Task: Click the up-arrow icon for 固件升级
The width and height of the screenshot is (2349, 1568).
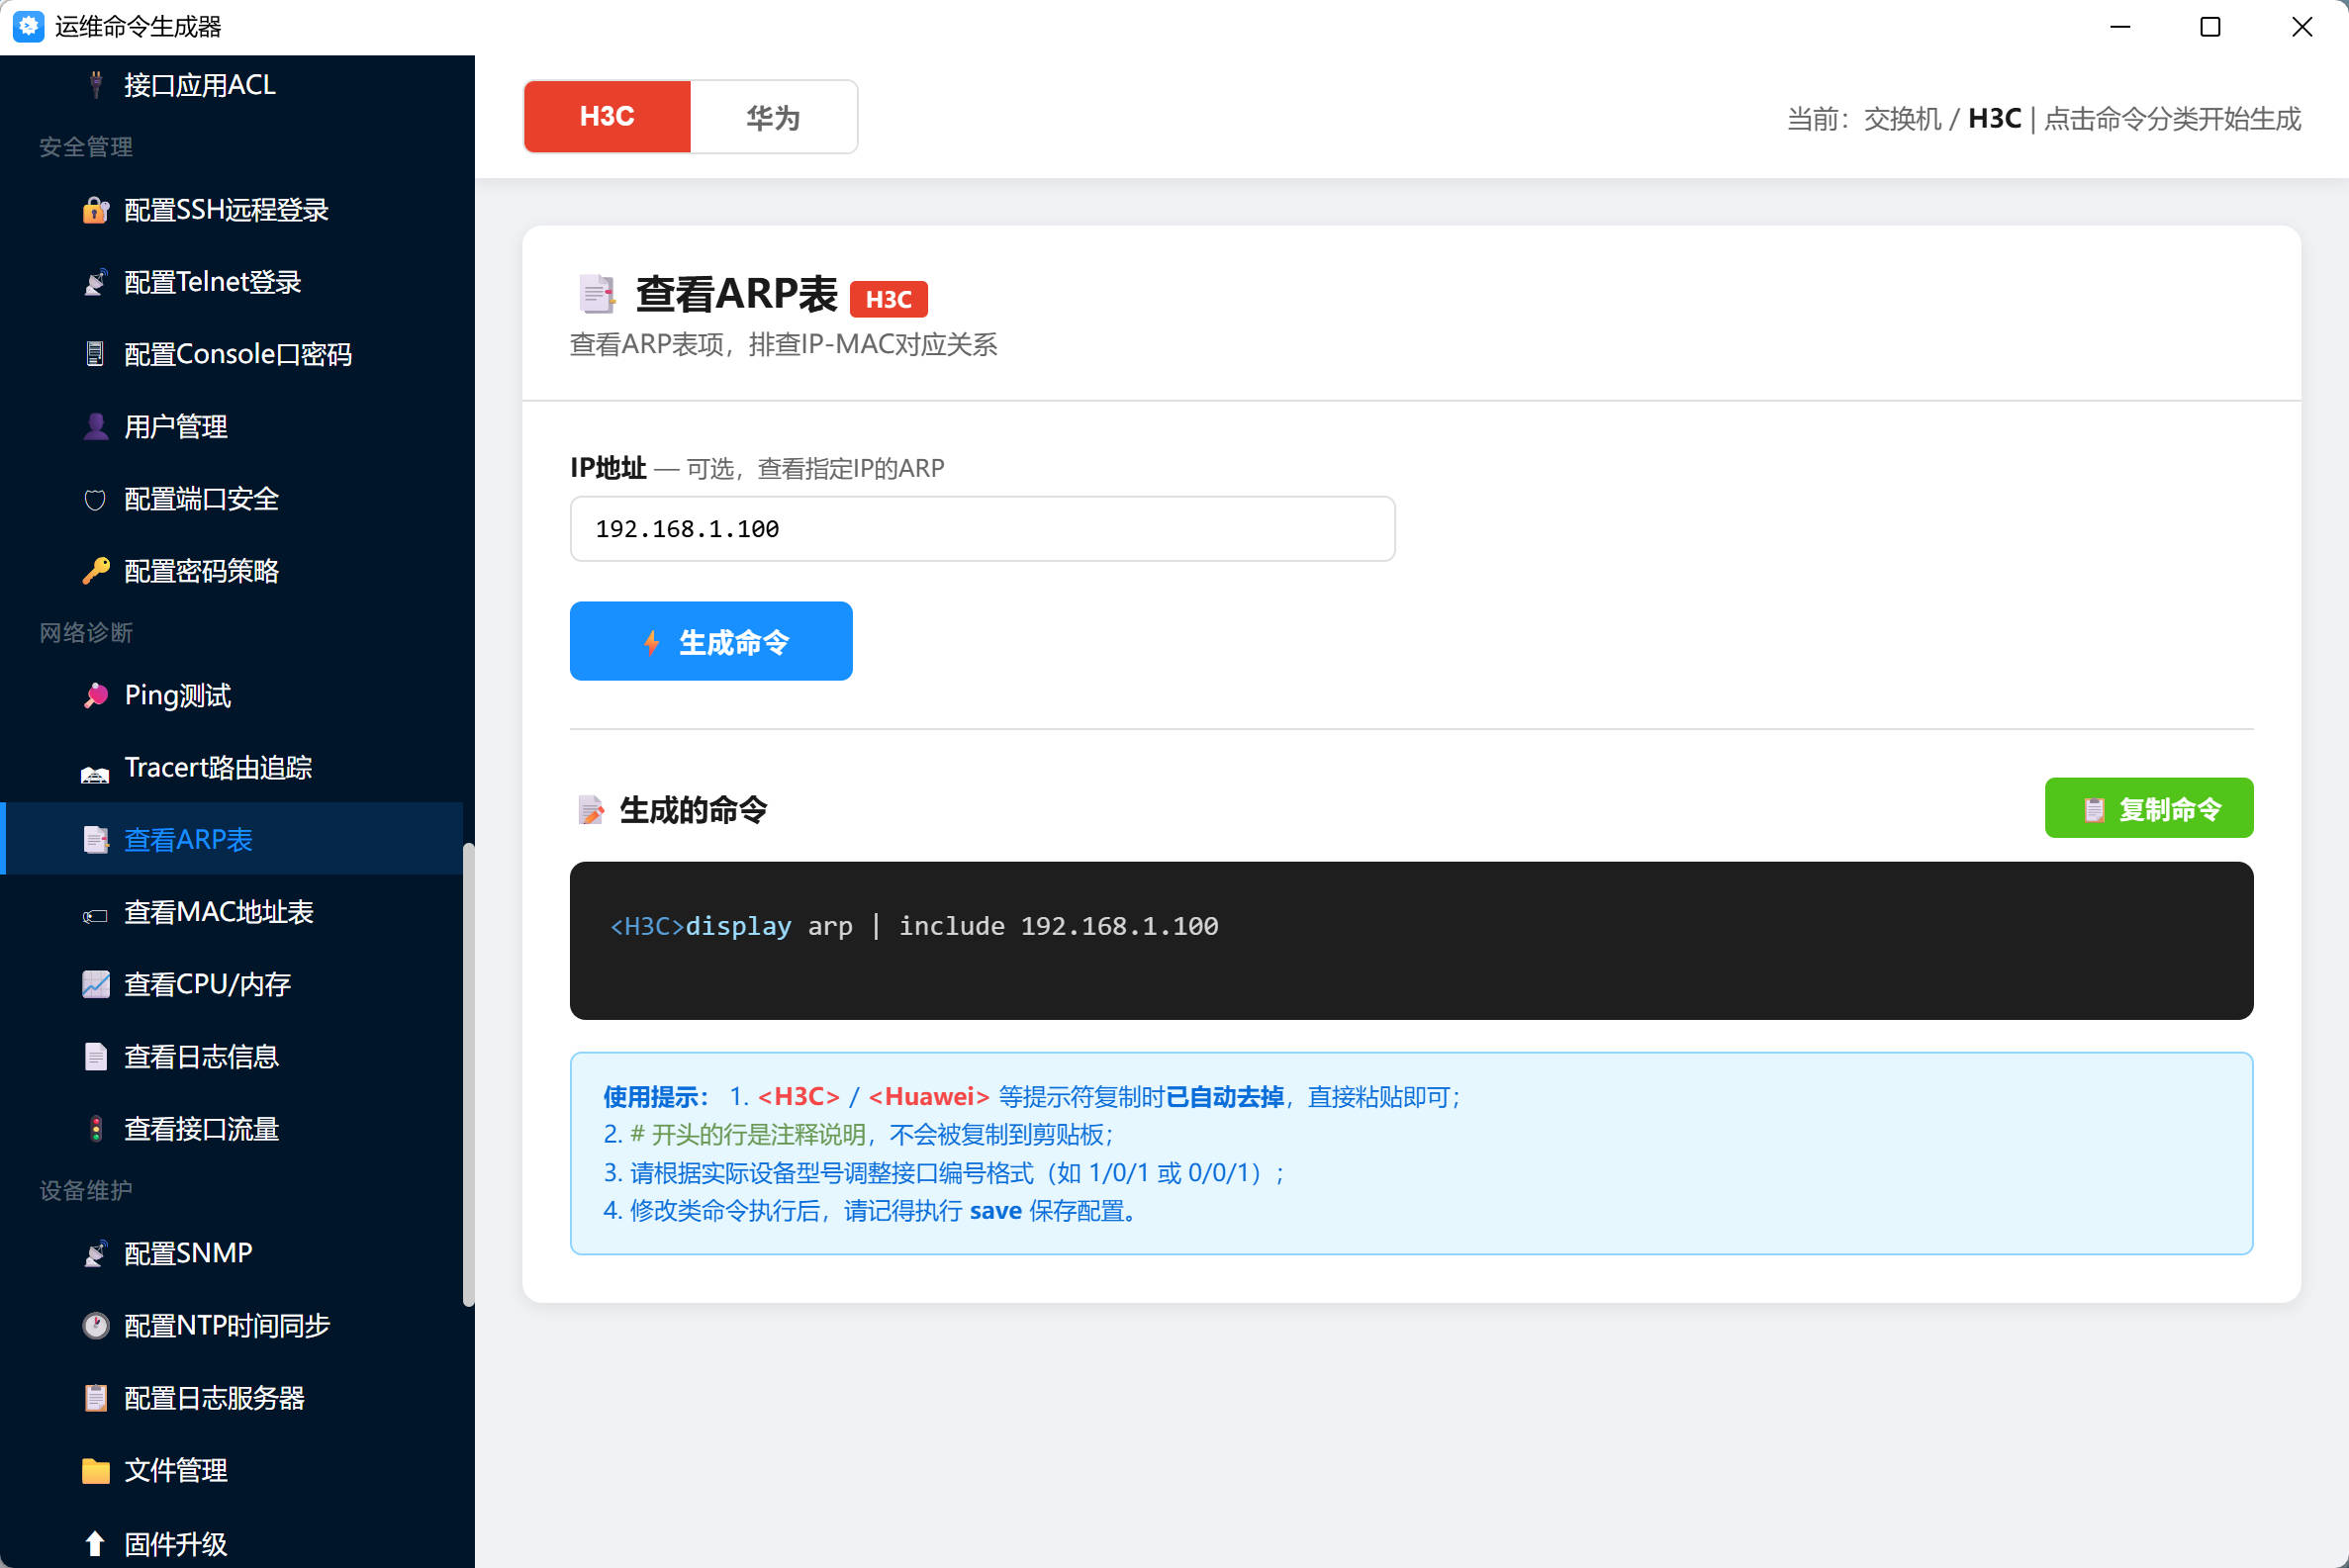Action: (95, 1544)
